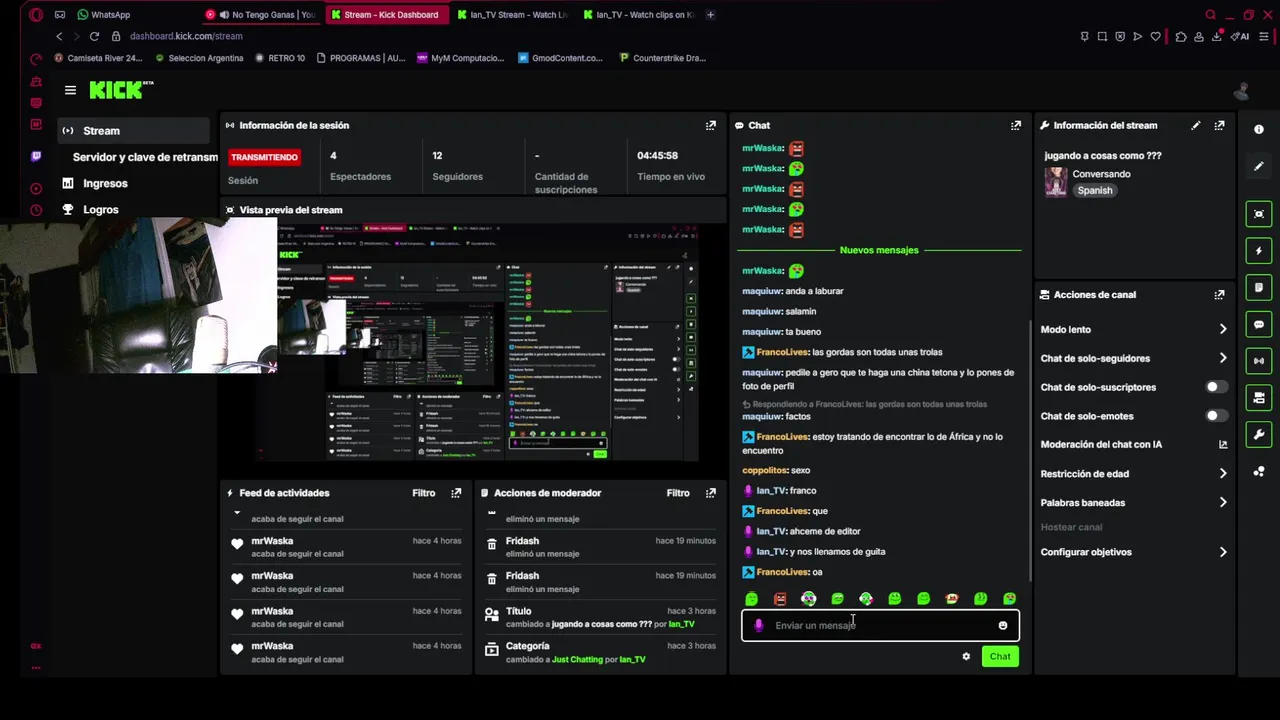Open the Filtro in Acciones de moderador
The image size is (1280, 720).
pyautogui.click(x=678, y=493)
